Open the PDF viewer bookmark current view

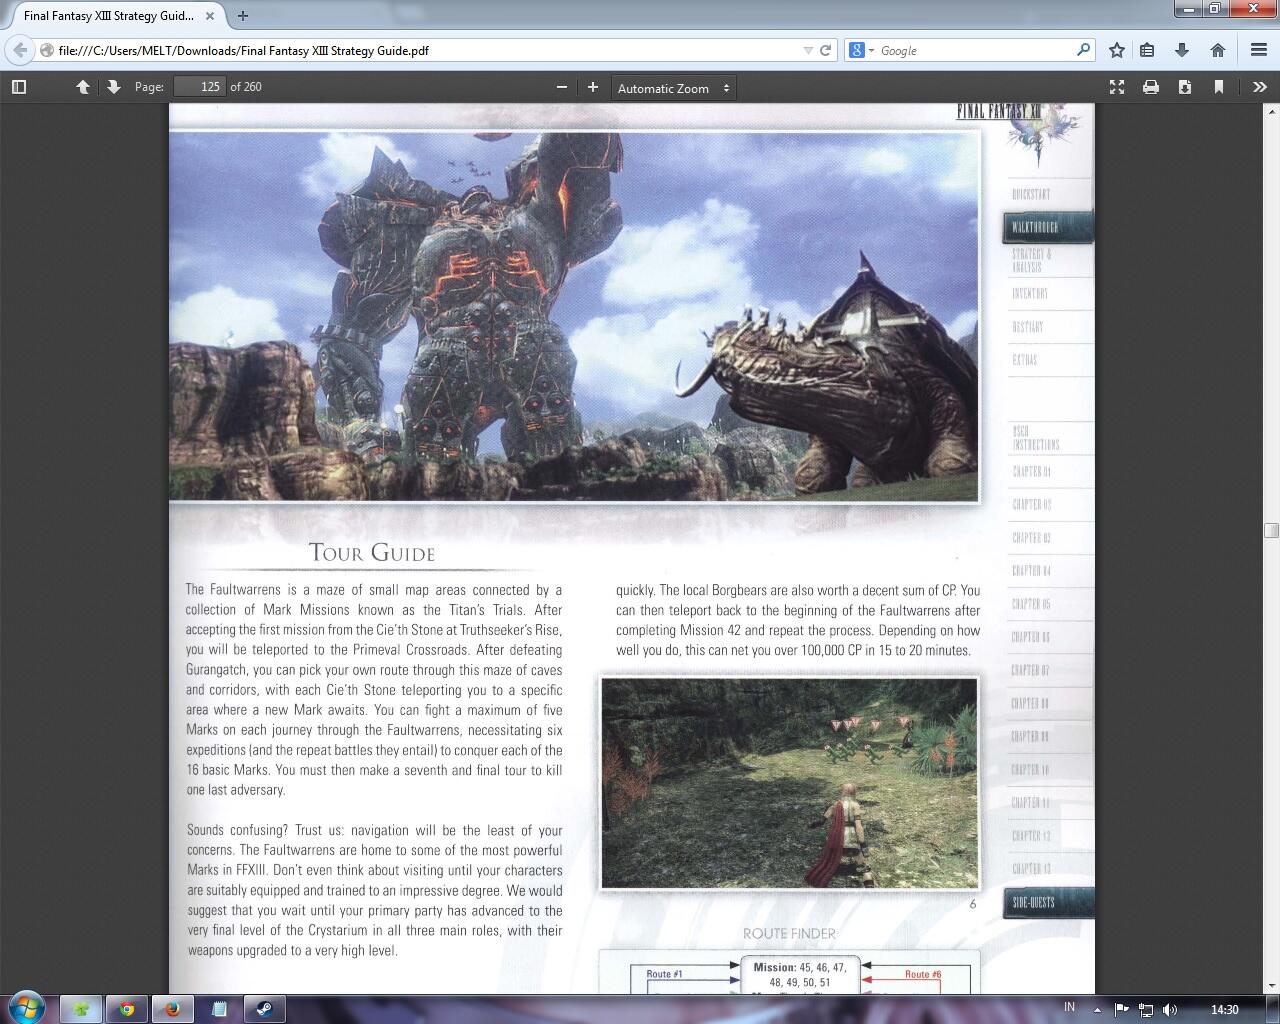coord(1219,87)
